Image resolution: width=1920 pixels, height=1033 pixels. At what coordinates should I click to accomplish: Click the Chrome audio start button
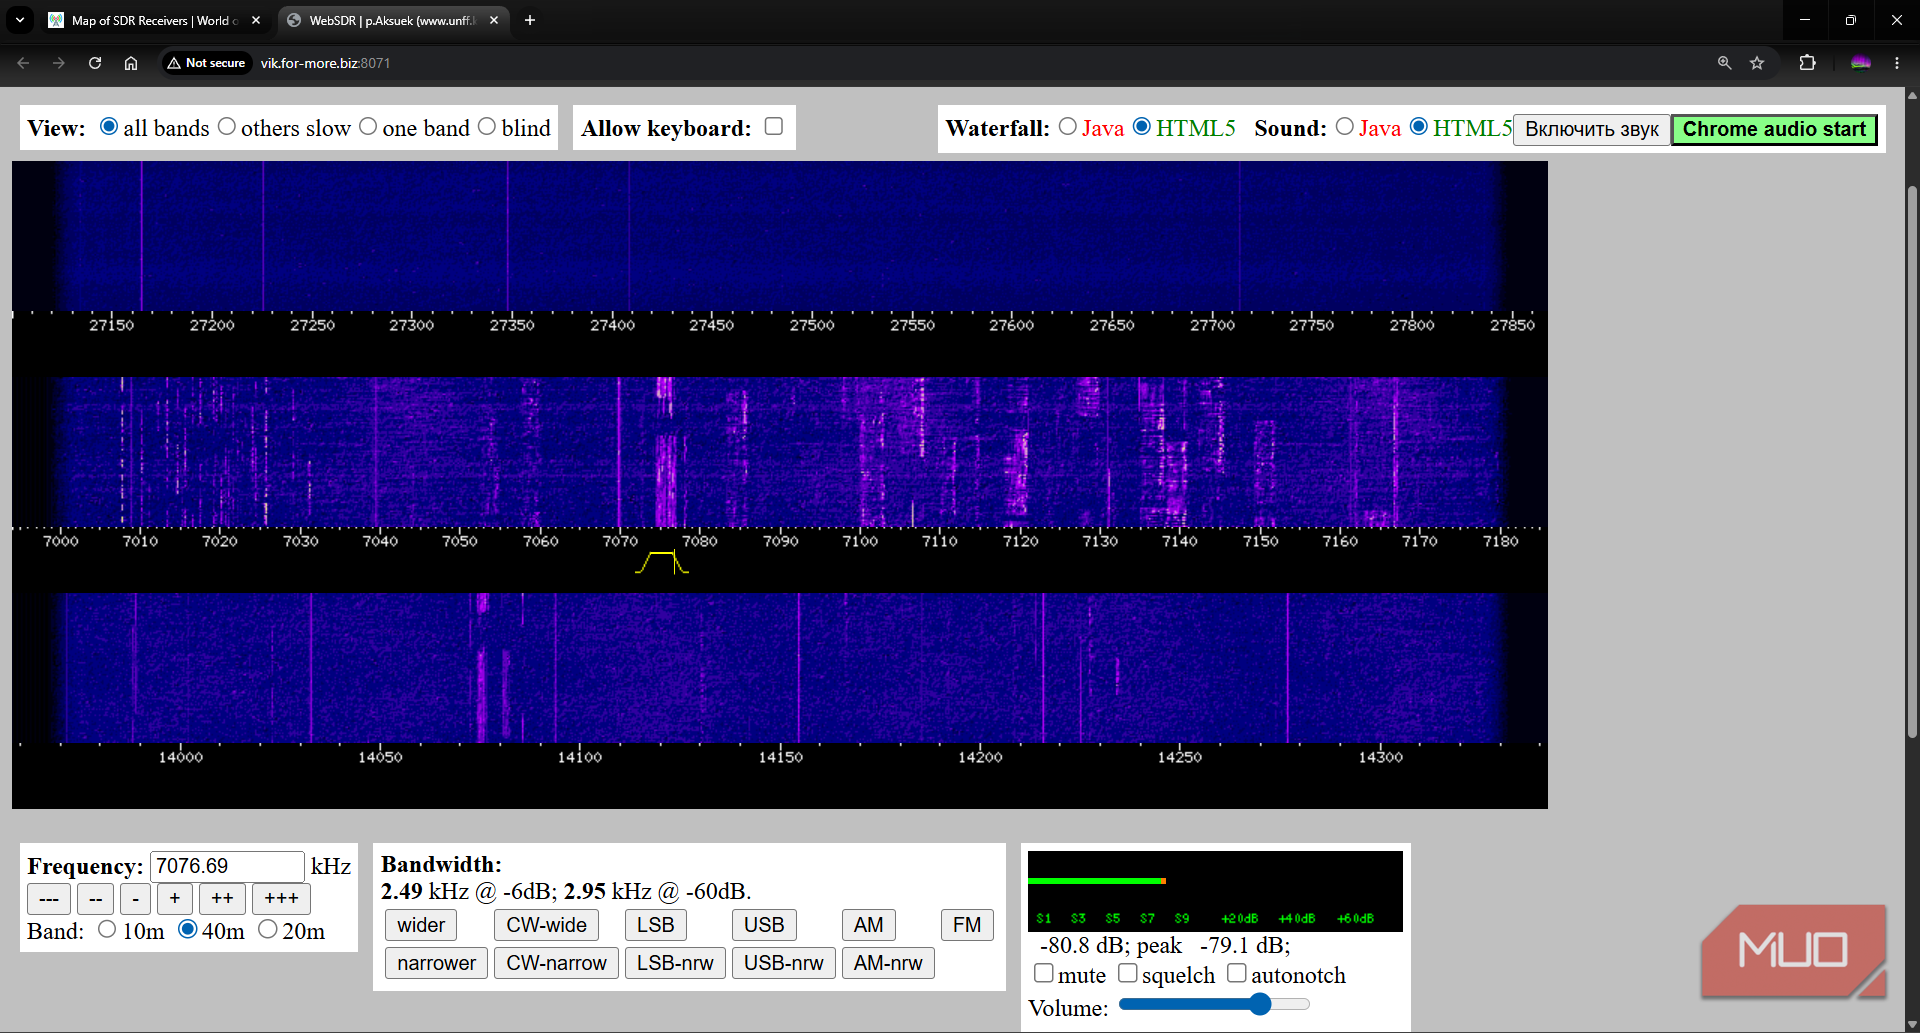(x=1774, y=130)
